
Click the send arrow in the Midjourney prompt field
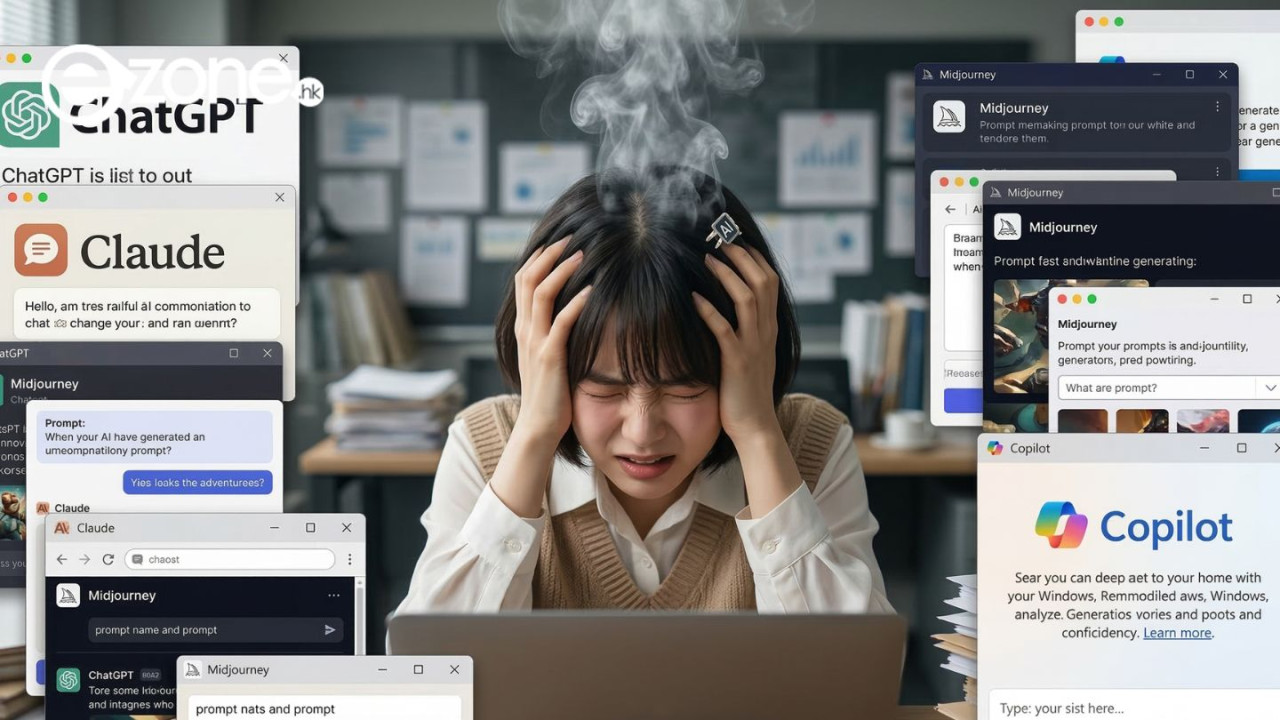pyautogui.click(x=329, y=630)
